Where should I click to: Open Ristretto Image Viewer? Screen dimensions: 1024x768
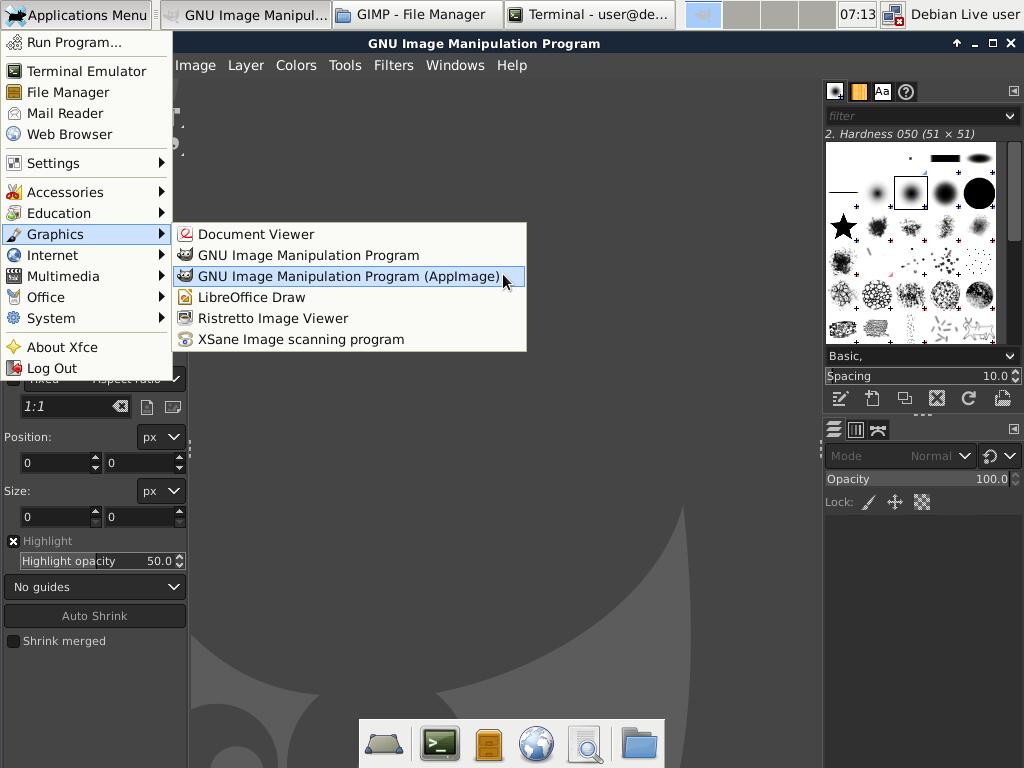pos(349,318)
